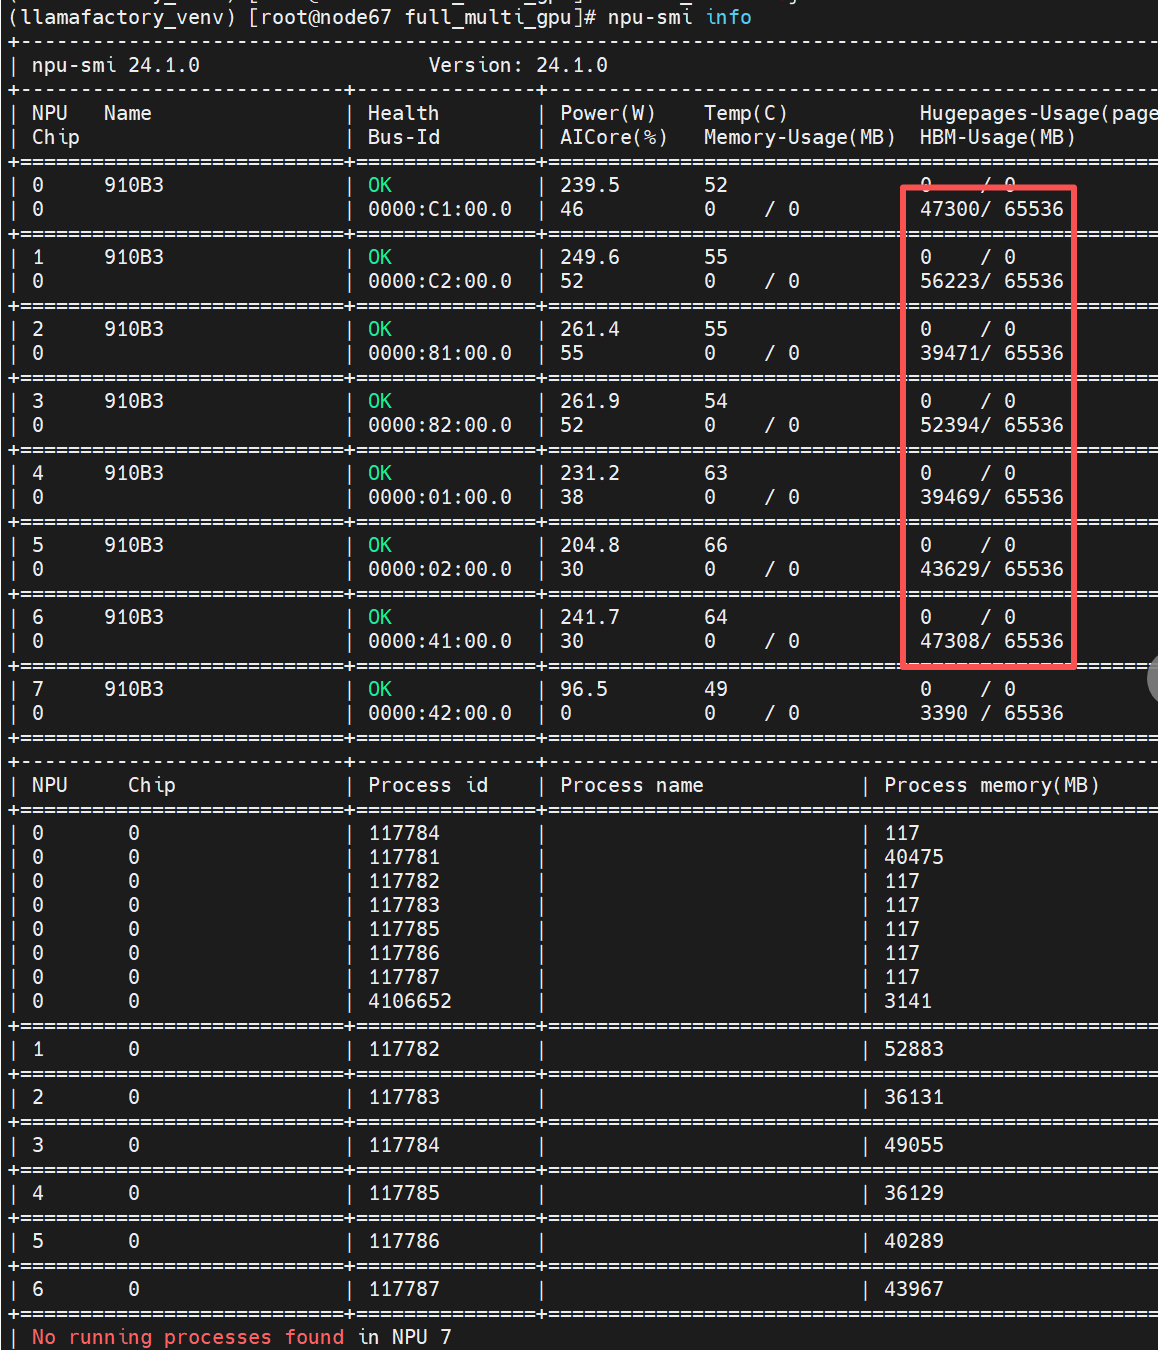Click the power value 249.6
Viewport: 1158px width, 1350px height.
pyautogui.click(x=590, y=257)
